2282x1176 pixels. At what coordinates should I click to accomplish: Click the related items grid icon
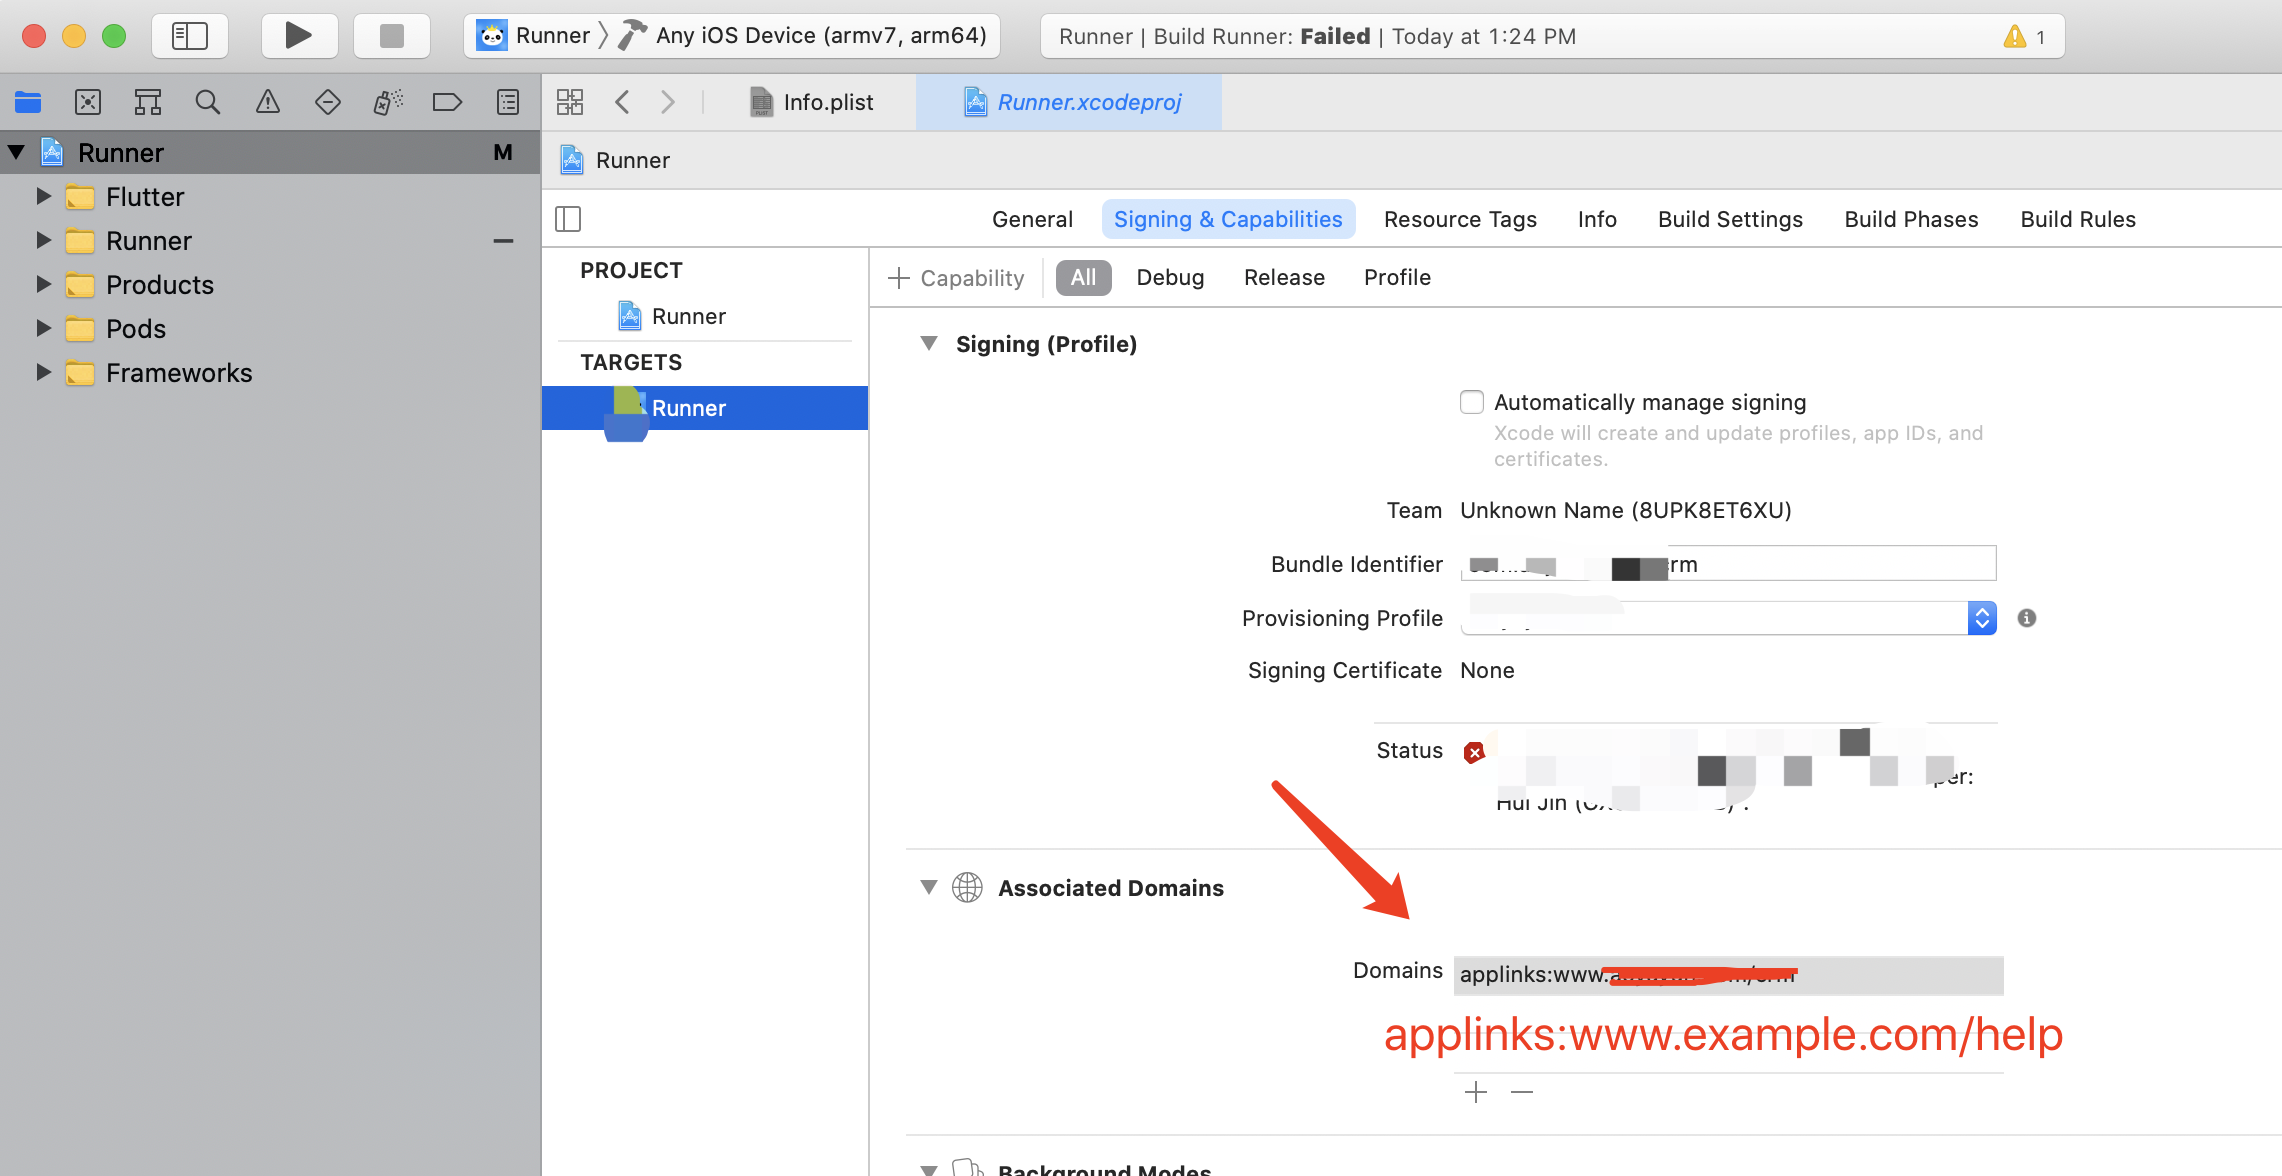[570, 102]
